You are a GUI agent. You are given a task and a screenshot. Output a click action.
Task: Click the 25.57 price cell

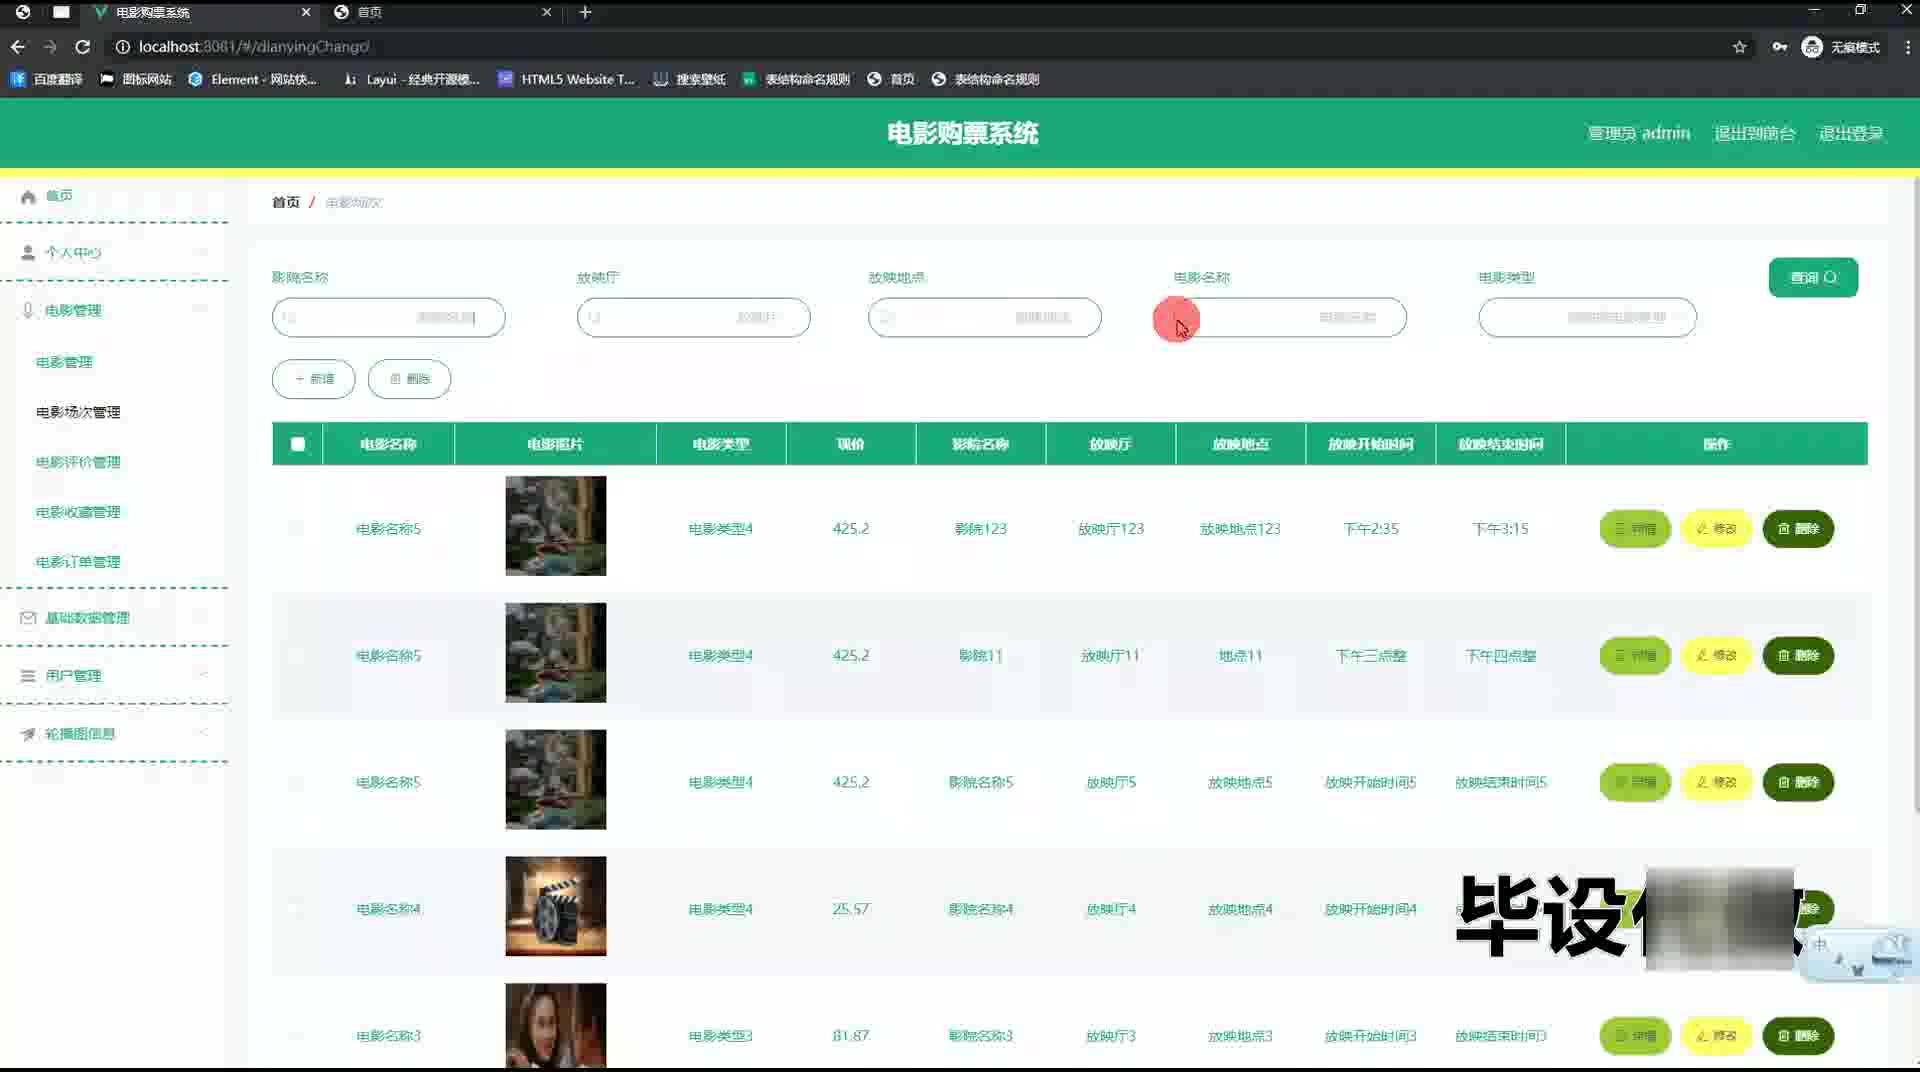click(851, 909)
